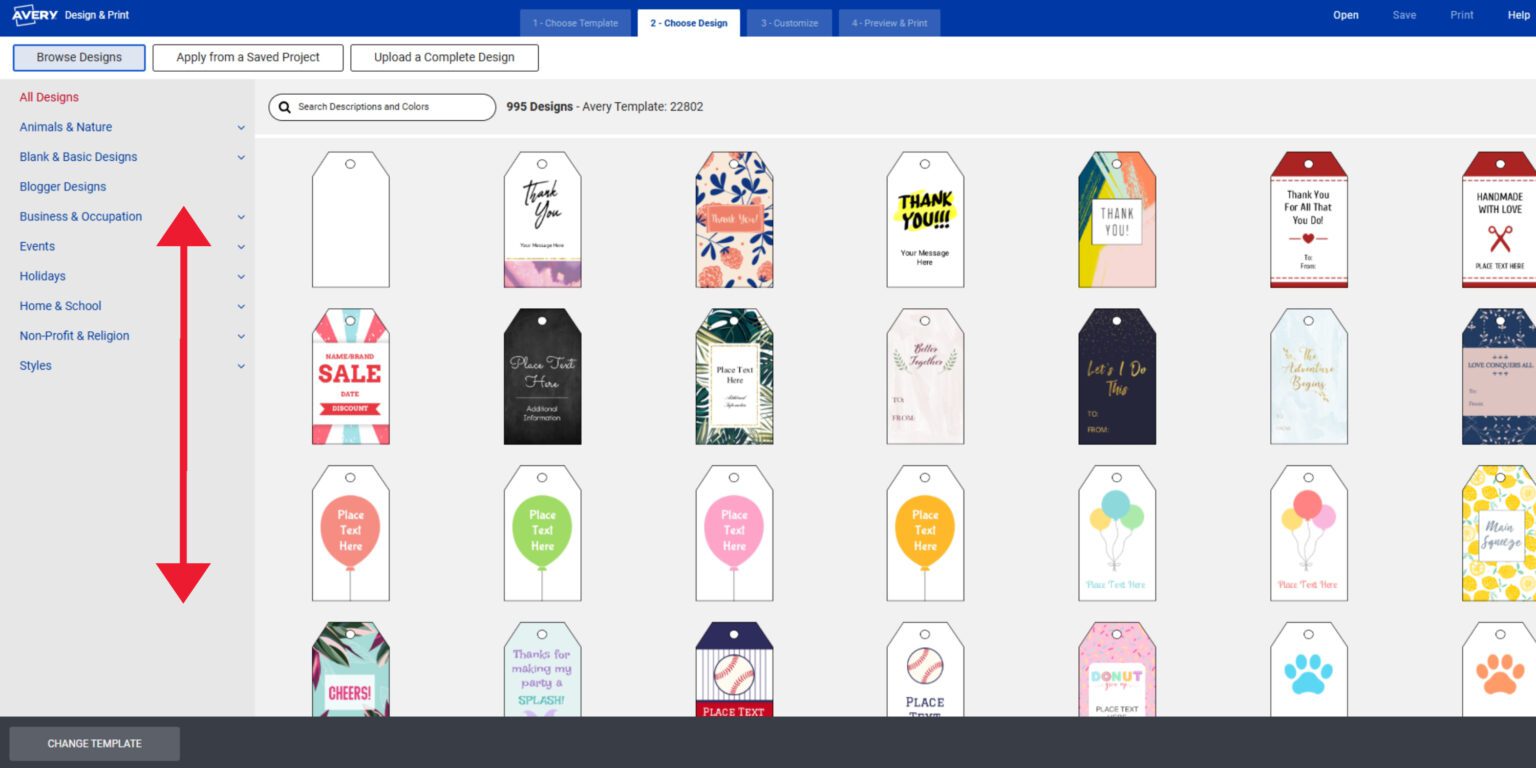Select the blue paw print tag
This screenshot has height=768, width=1536.
click(1308, 672)
